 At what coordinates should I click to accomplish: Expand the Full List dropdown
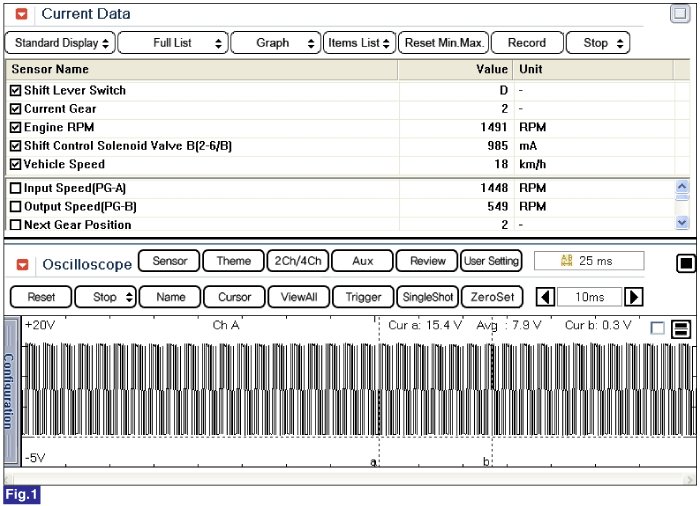[172, 43]
